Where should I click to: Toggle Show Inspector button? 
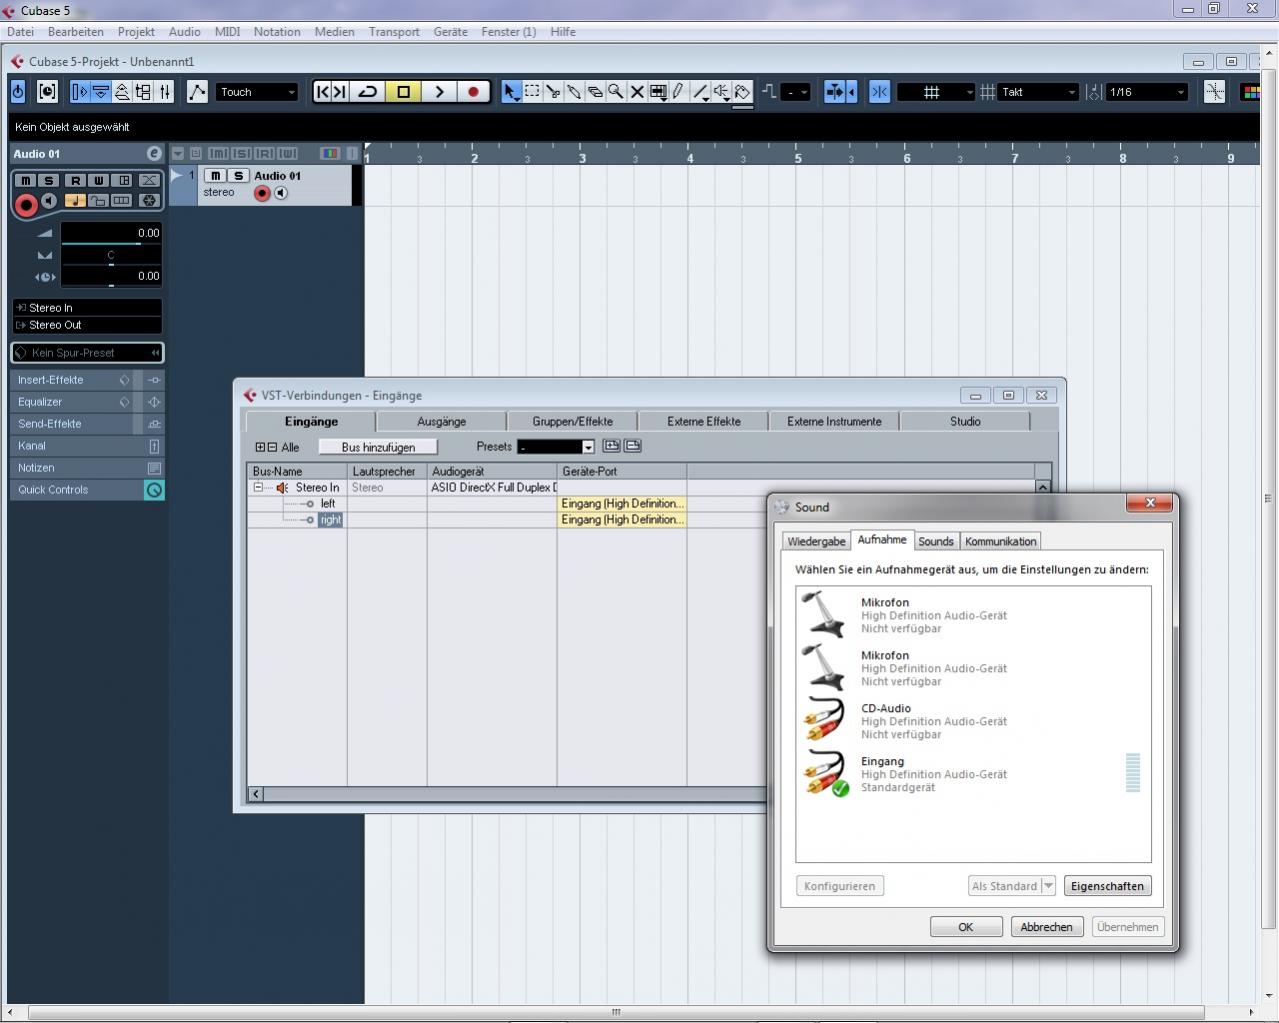[x=80, y=92]
